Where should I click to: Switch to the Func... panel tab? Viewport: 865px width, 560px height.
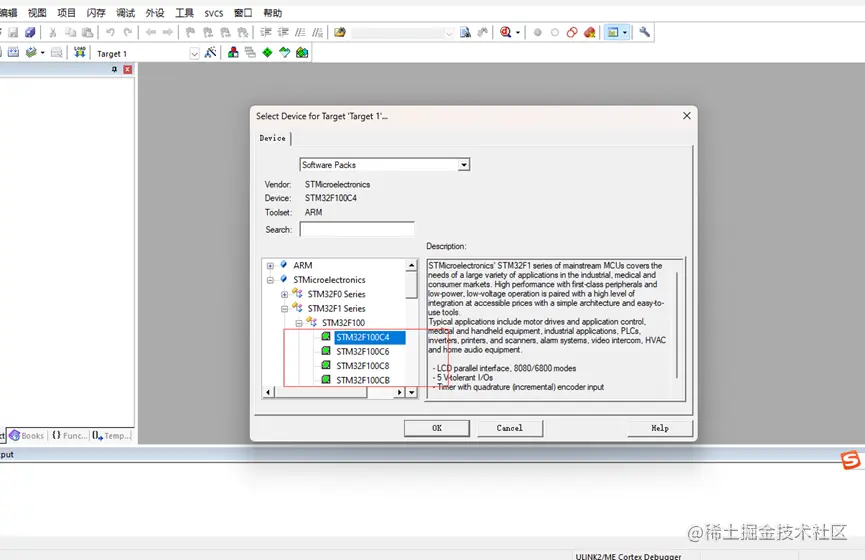70,436
